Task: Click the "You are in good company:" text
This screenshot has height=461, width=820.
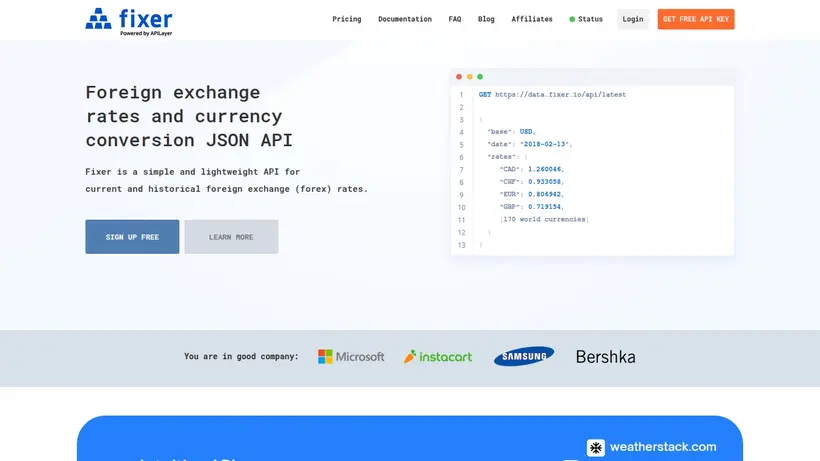Action: click(x=241, y=356)
